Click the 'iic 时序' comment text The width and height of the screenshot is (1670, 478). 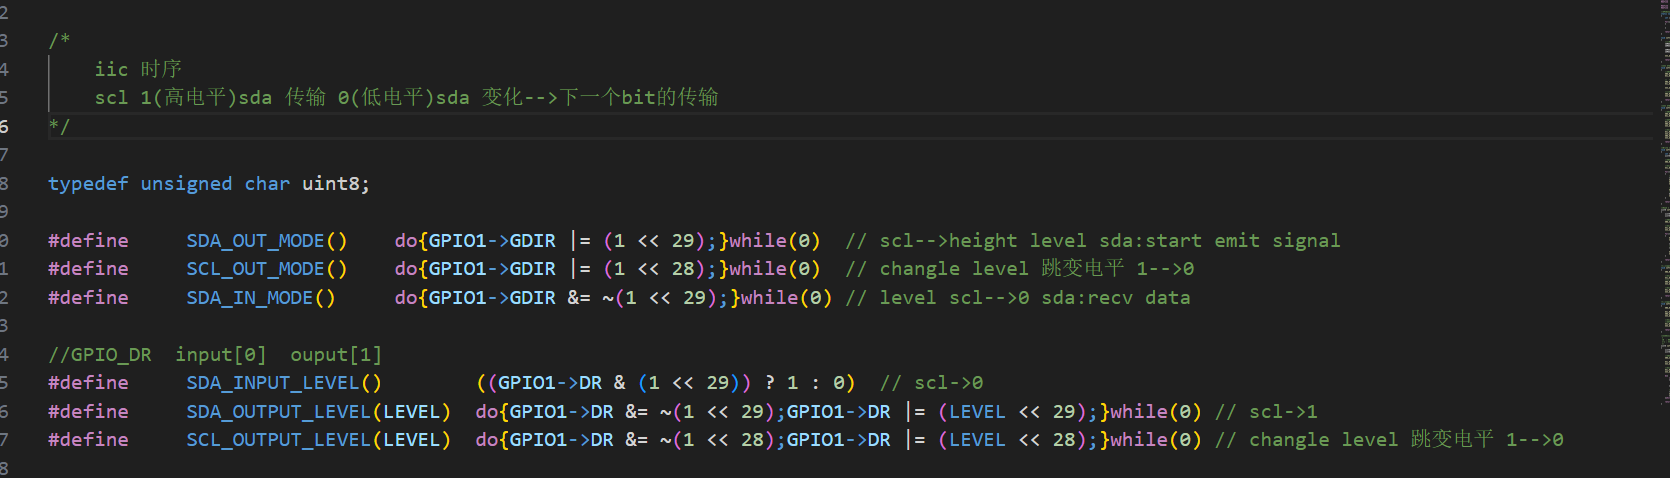138,69
